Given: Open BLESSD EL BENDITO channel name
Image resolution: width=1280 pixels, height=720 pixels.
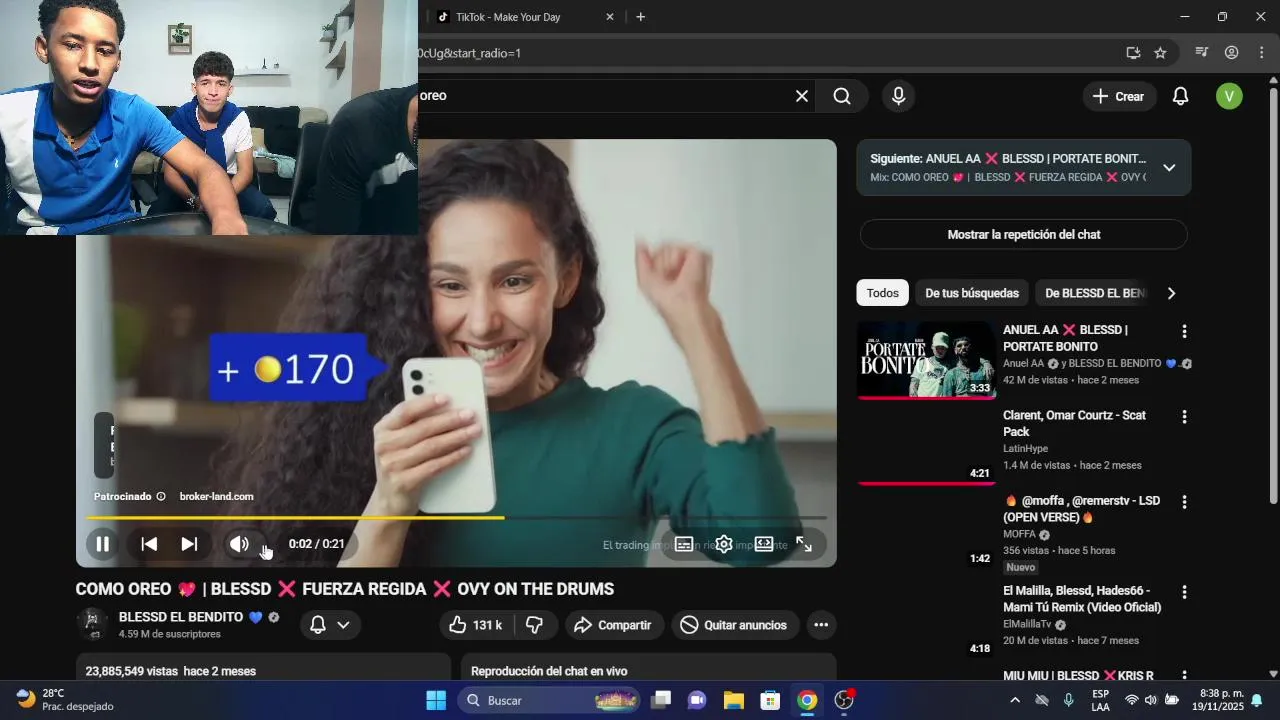Looking at the screenshot, I should coord(181,617).
